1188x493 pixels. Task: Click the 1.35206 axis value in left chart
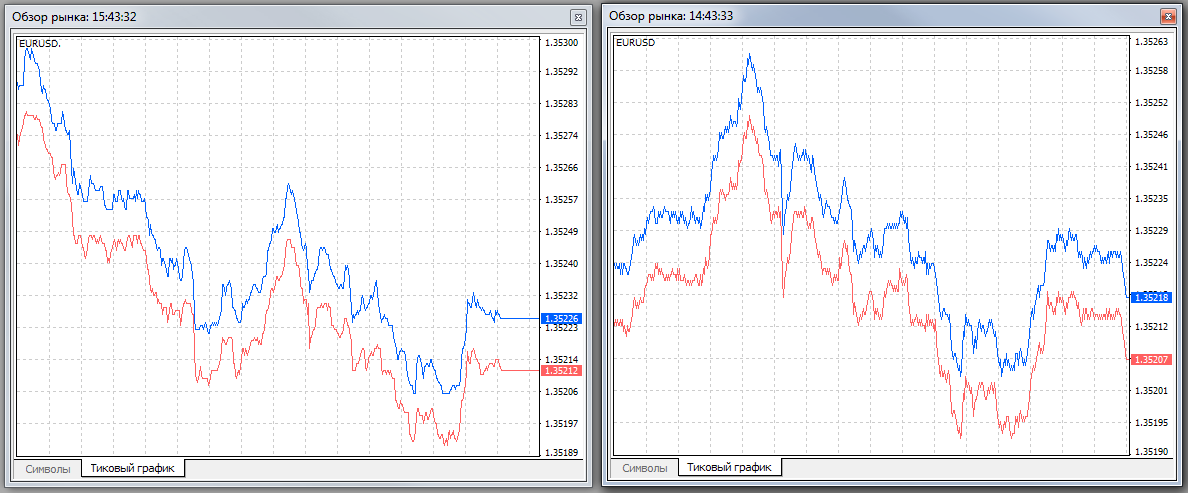coord(561,392)
